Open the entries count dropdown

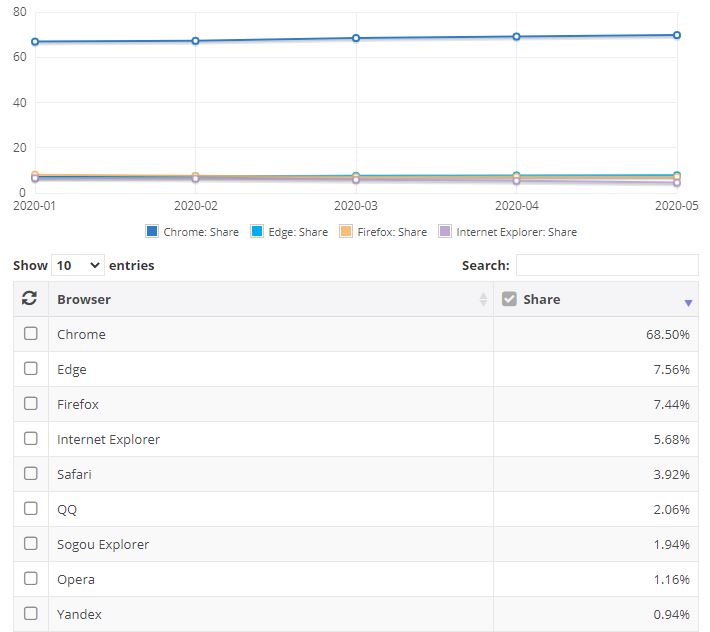tap(78, 265)
